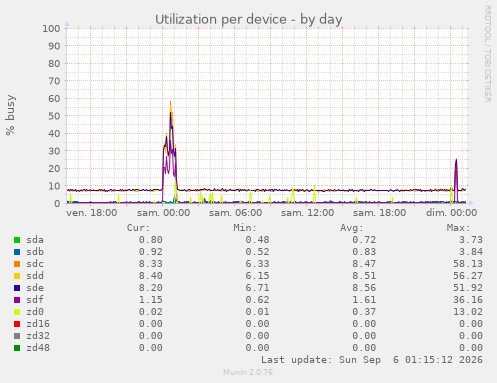
Task: Click the 'zd0' device label
Action: tap(35, 312)
